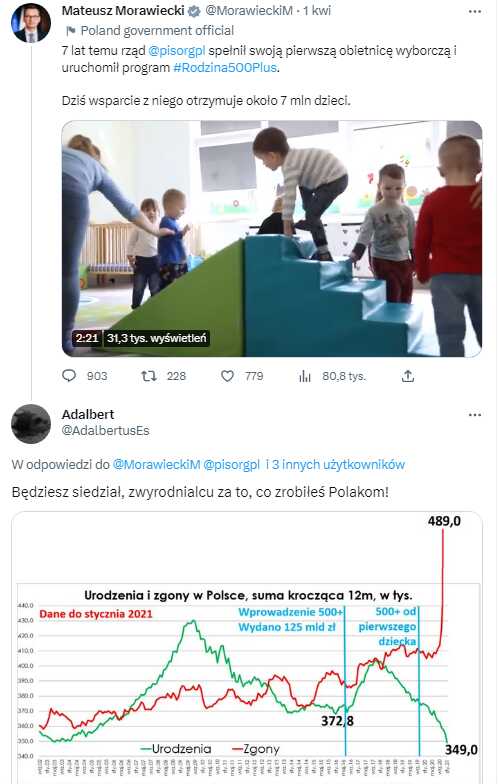498x784 pixels.
Task: Open reply icon with 903 comments
Action: pos(69,376)
